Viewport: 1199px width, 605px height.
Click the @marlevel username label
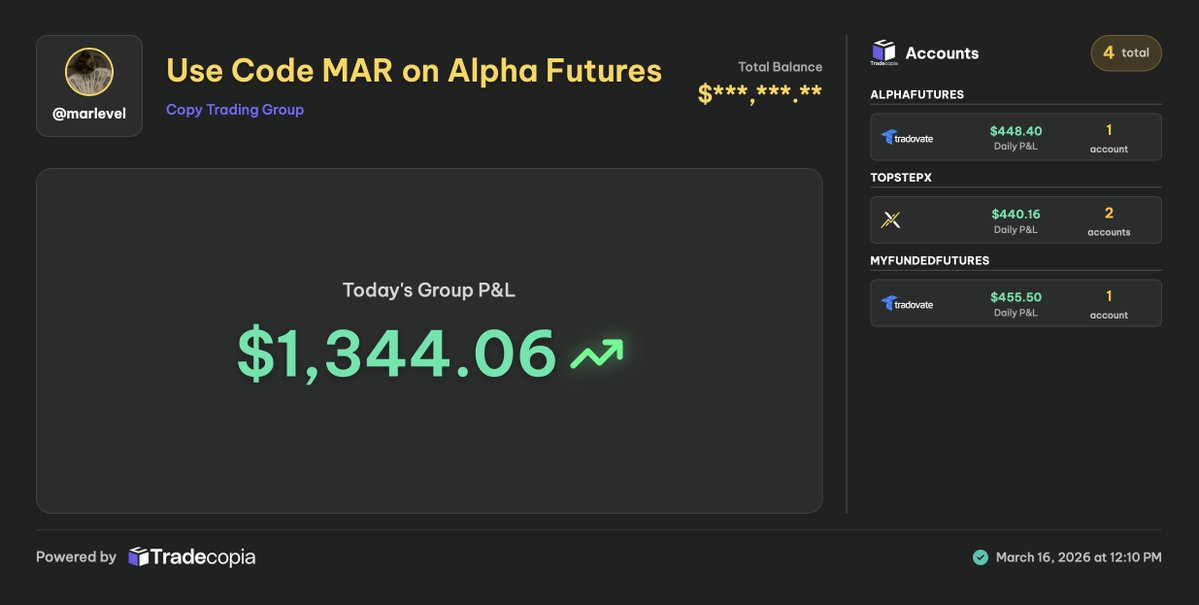tap(89, 114)
